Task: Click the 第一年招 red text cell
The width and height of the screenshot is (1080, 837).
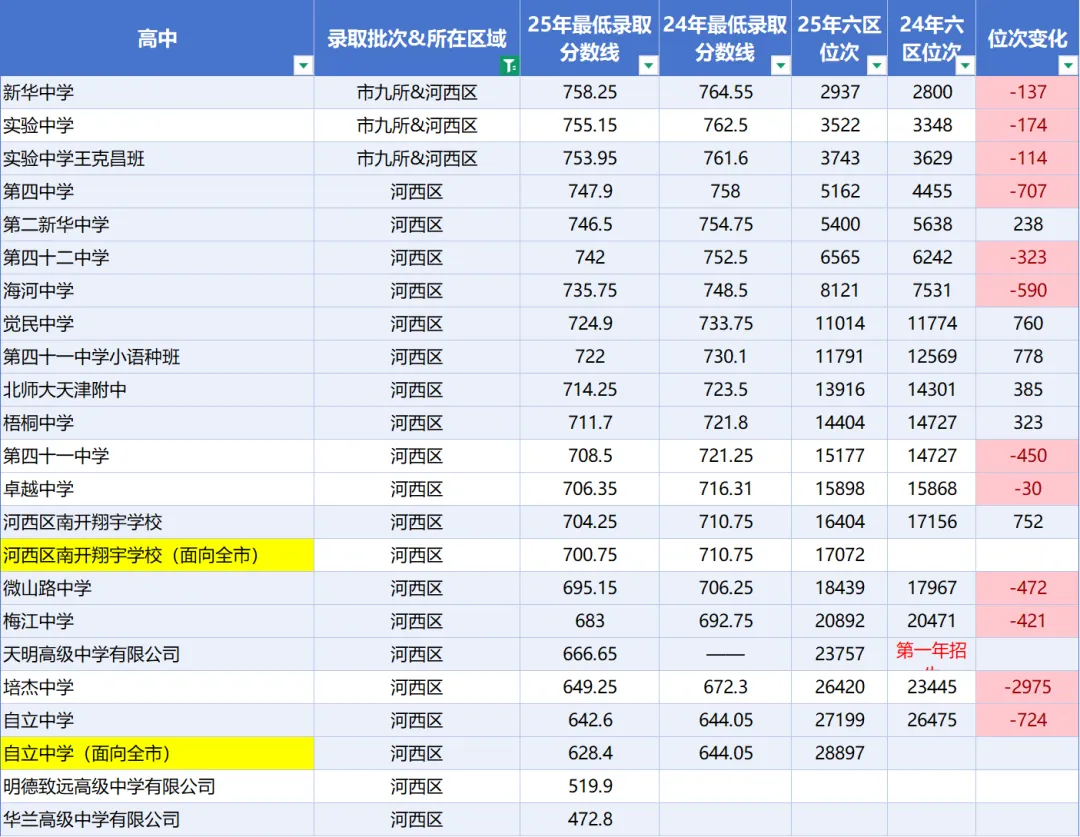Action: coord(932,654)
